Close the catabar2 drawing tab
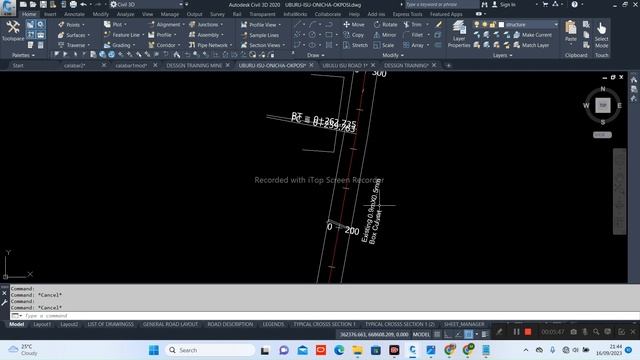 point(104,65)
